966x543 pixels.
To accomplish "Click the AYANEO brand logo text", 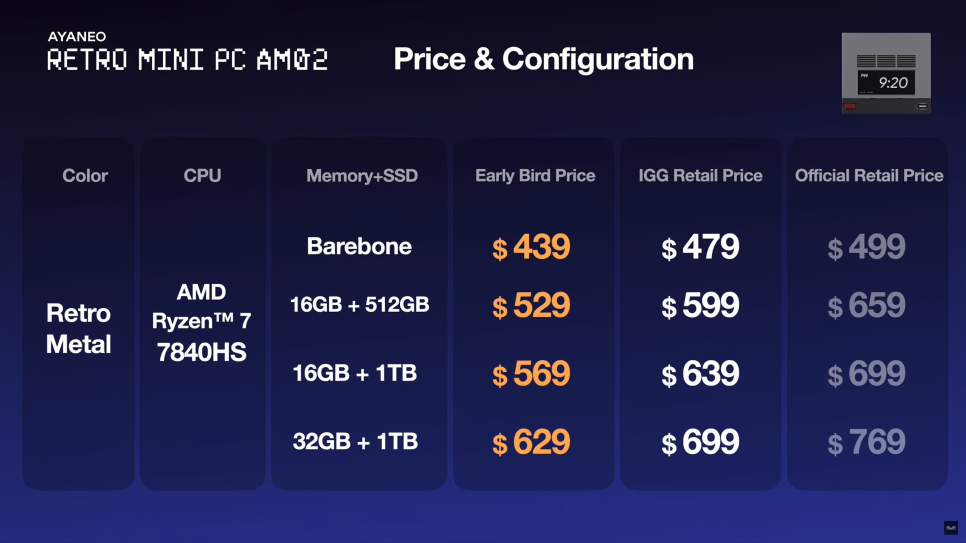I will tap(77, 36).
